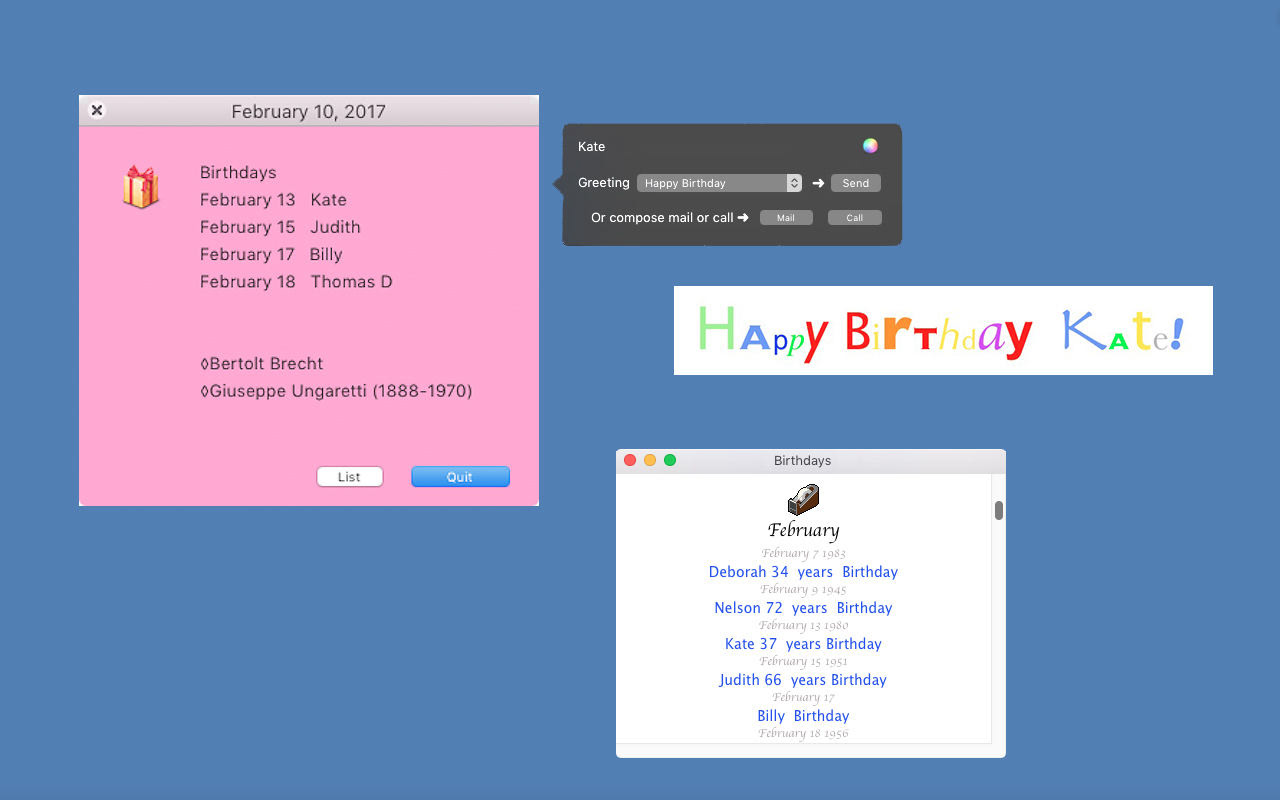The width and height of the screenshot is (1280, 800).
Task: Select Judith's February 15 birthday entry
Action: point(280,227)
